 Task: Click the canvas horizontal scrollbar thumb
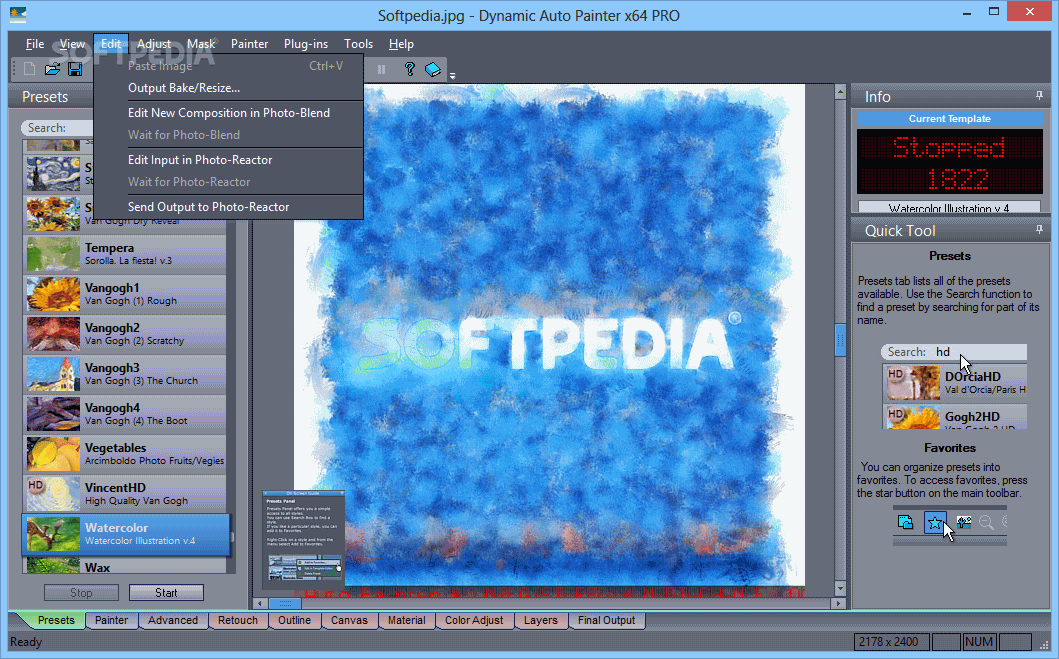tap(285, 603)
